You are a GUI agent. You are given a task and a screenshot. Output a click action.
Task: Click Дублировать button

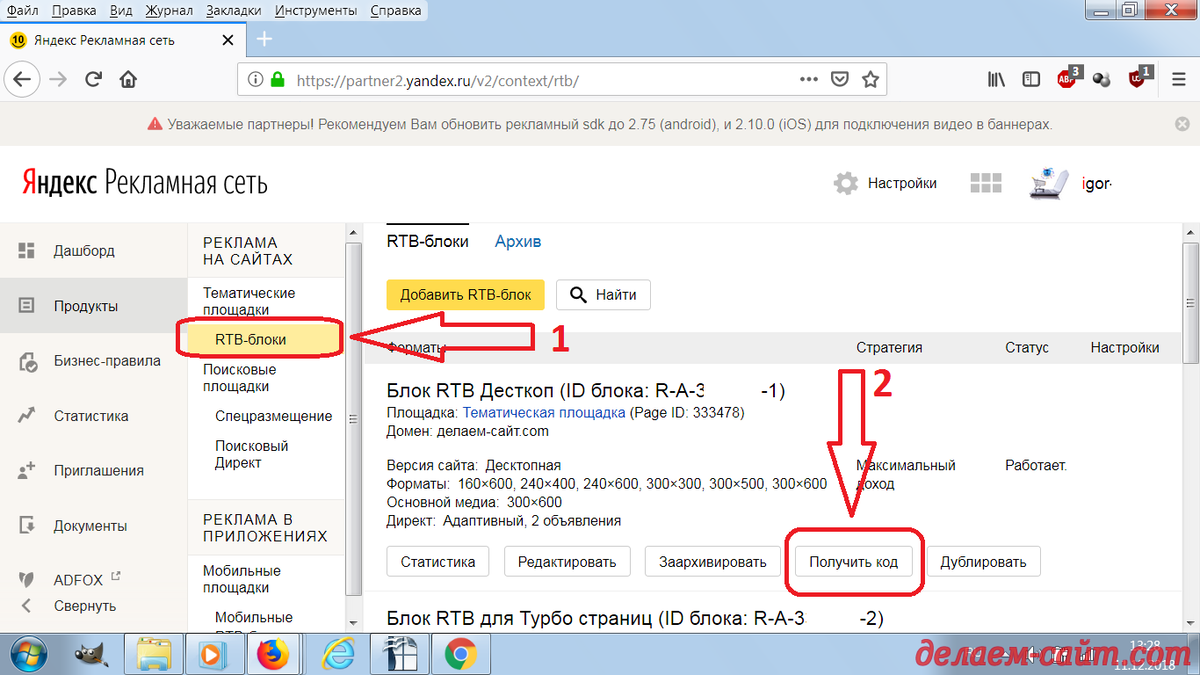pos(984,561)
